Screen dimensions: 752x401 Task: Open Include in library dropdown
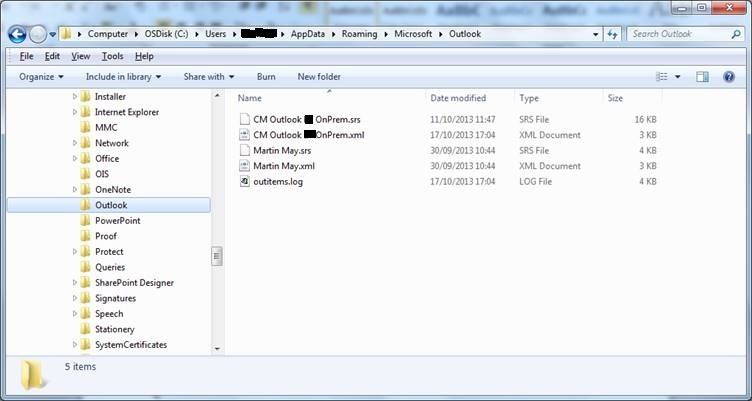tap(123, 77)
